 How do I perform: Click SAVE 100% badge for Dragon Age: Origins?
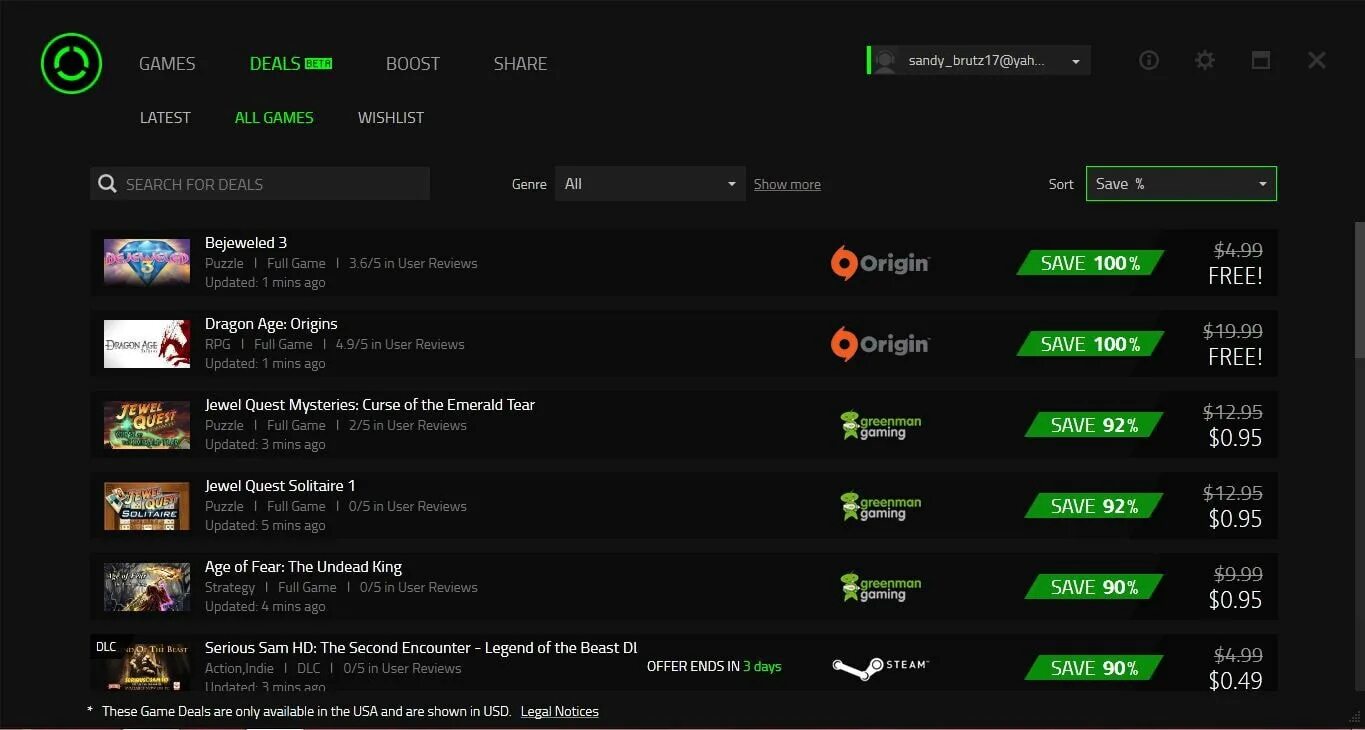point(1090,344)
